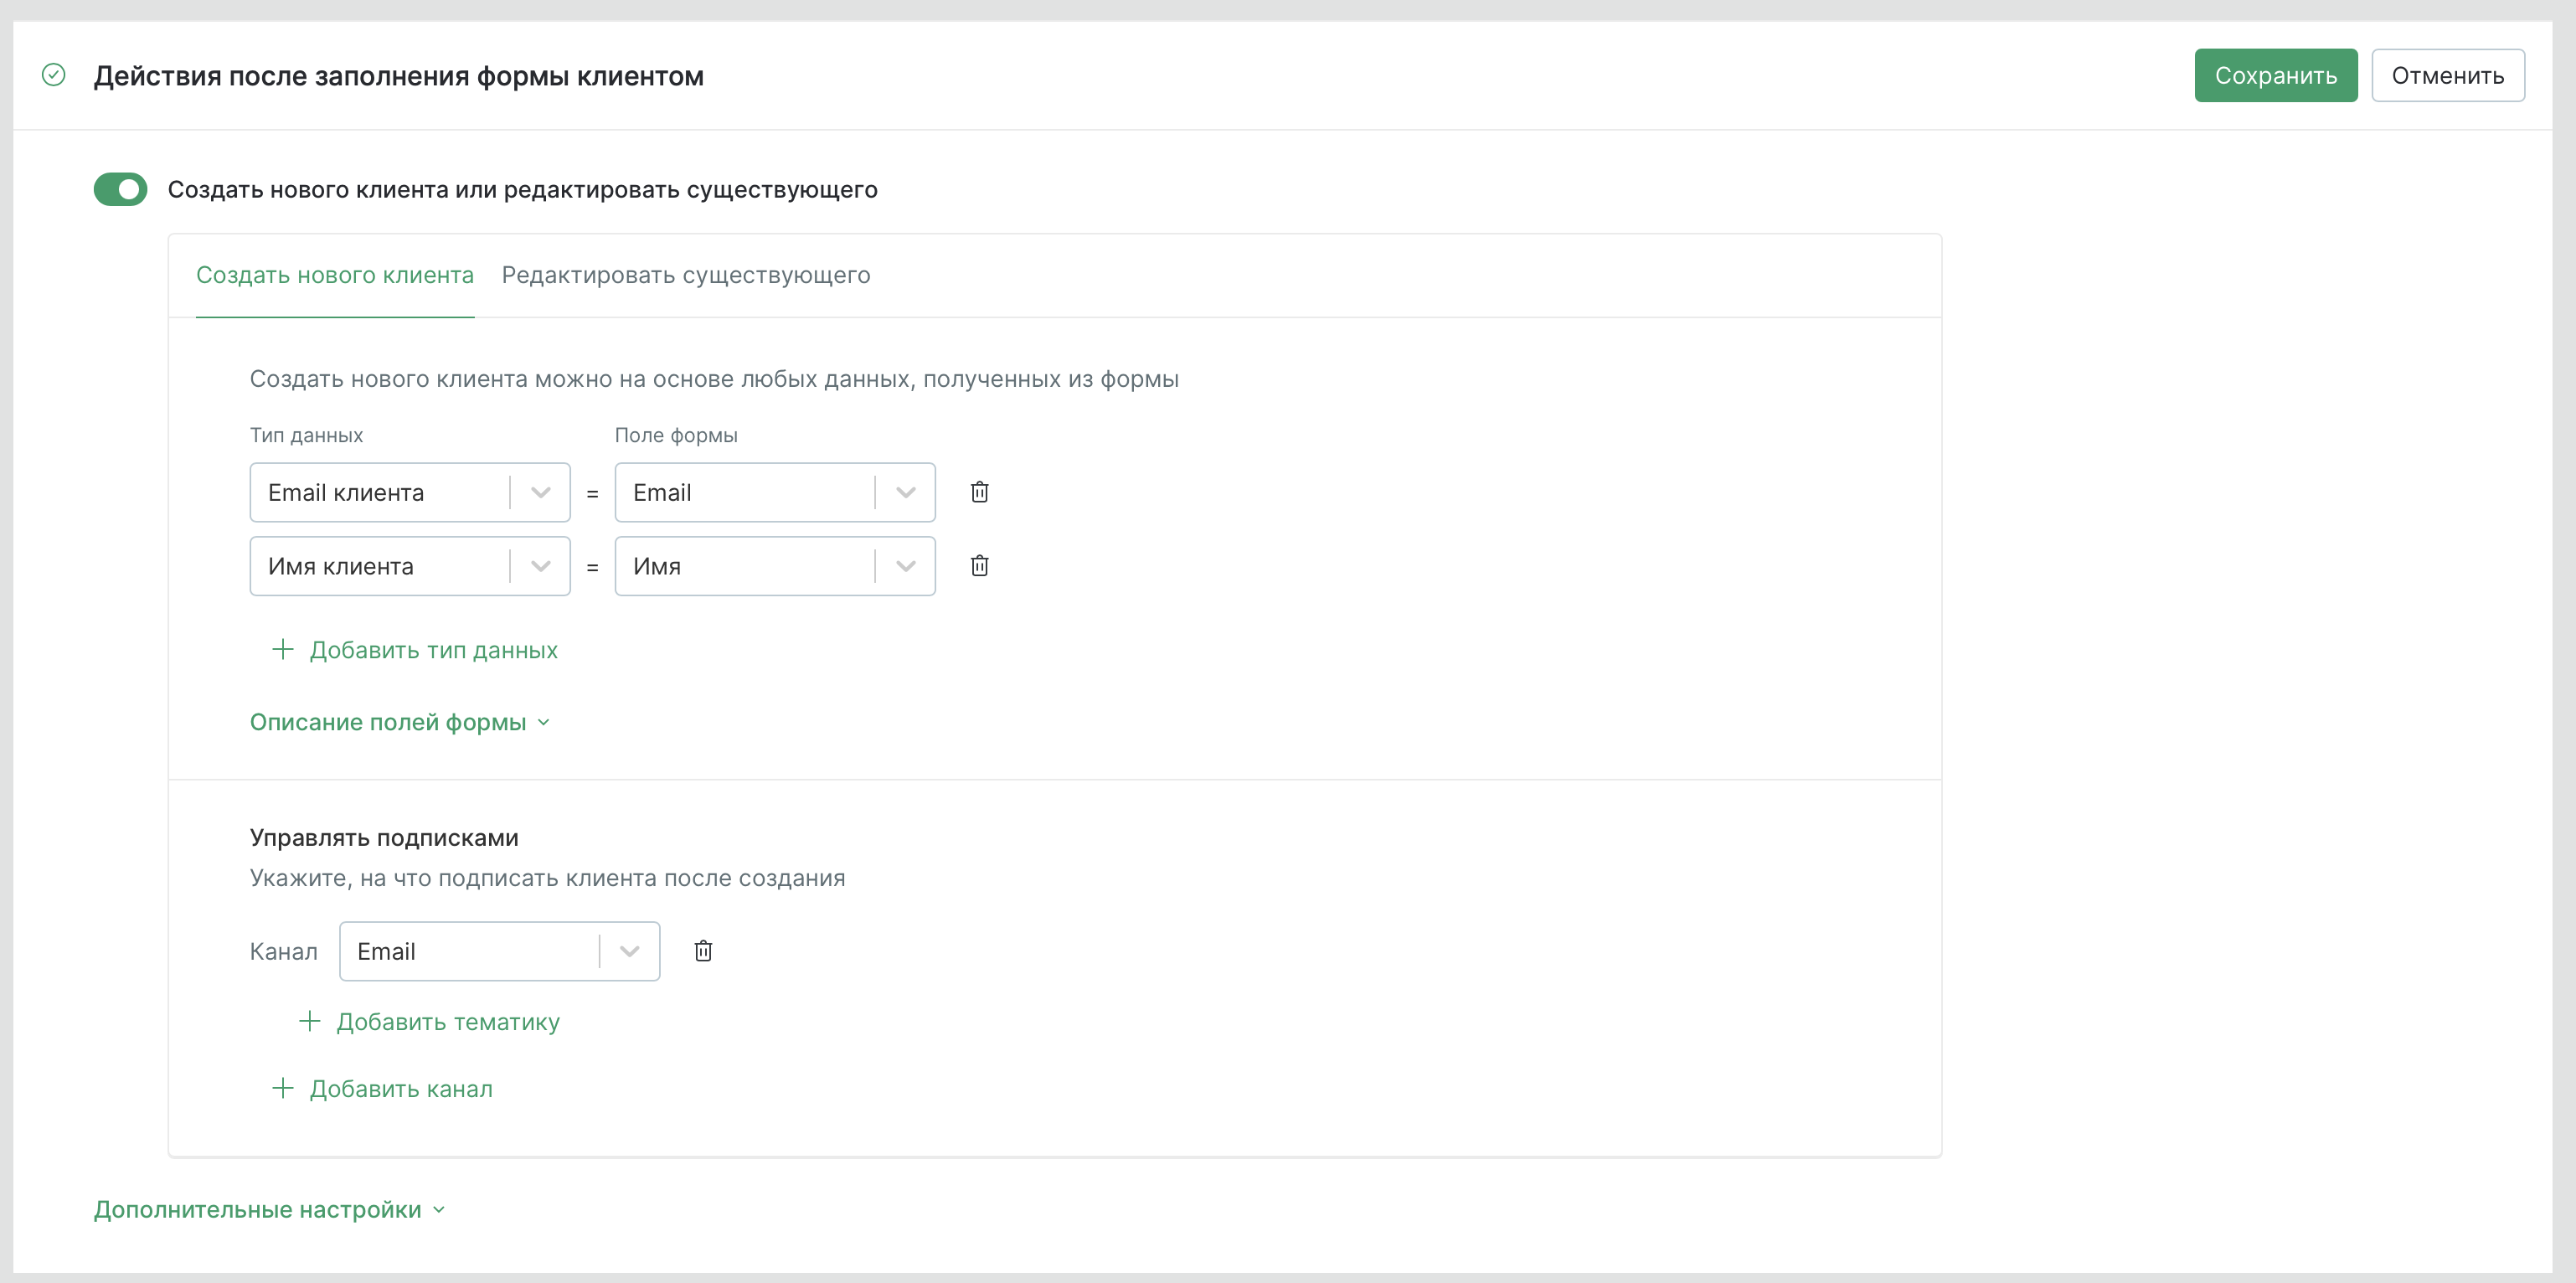Open the Email клиента data type dropdown
Screen dimensions: 2576x1283
[410, 492]
